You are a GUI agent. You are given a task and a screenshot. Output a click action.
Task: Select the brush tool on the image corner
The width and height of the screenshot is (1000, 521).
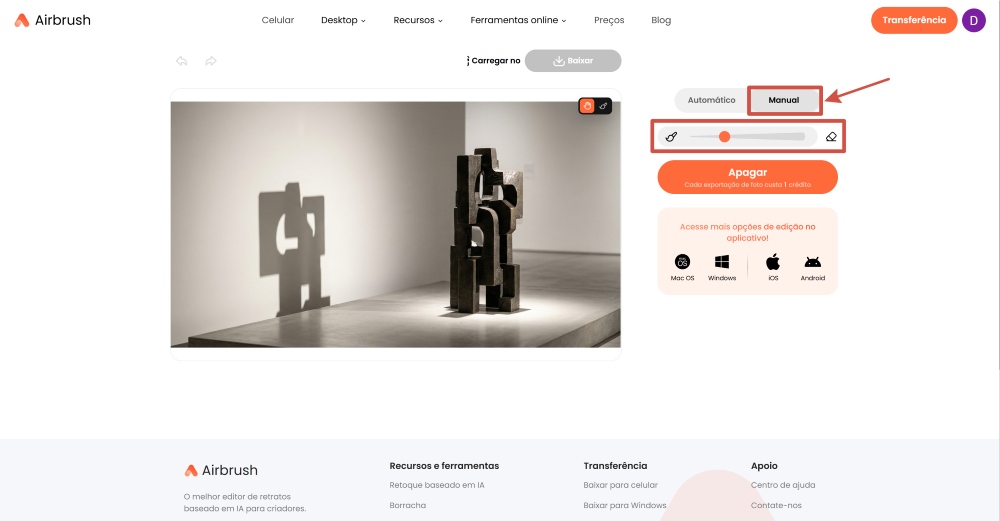[x=603, y=106]
